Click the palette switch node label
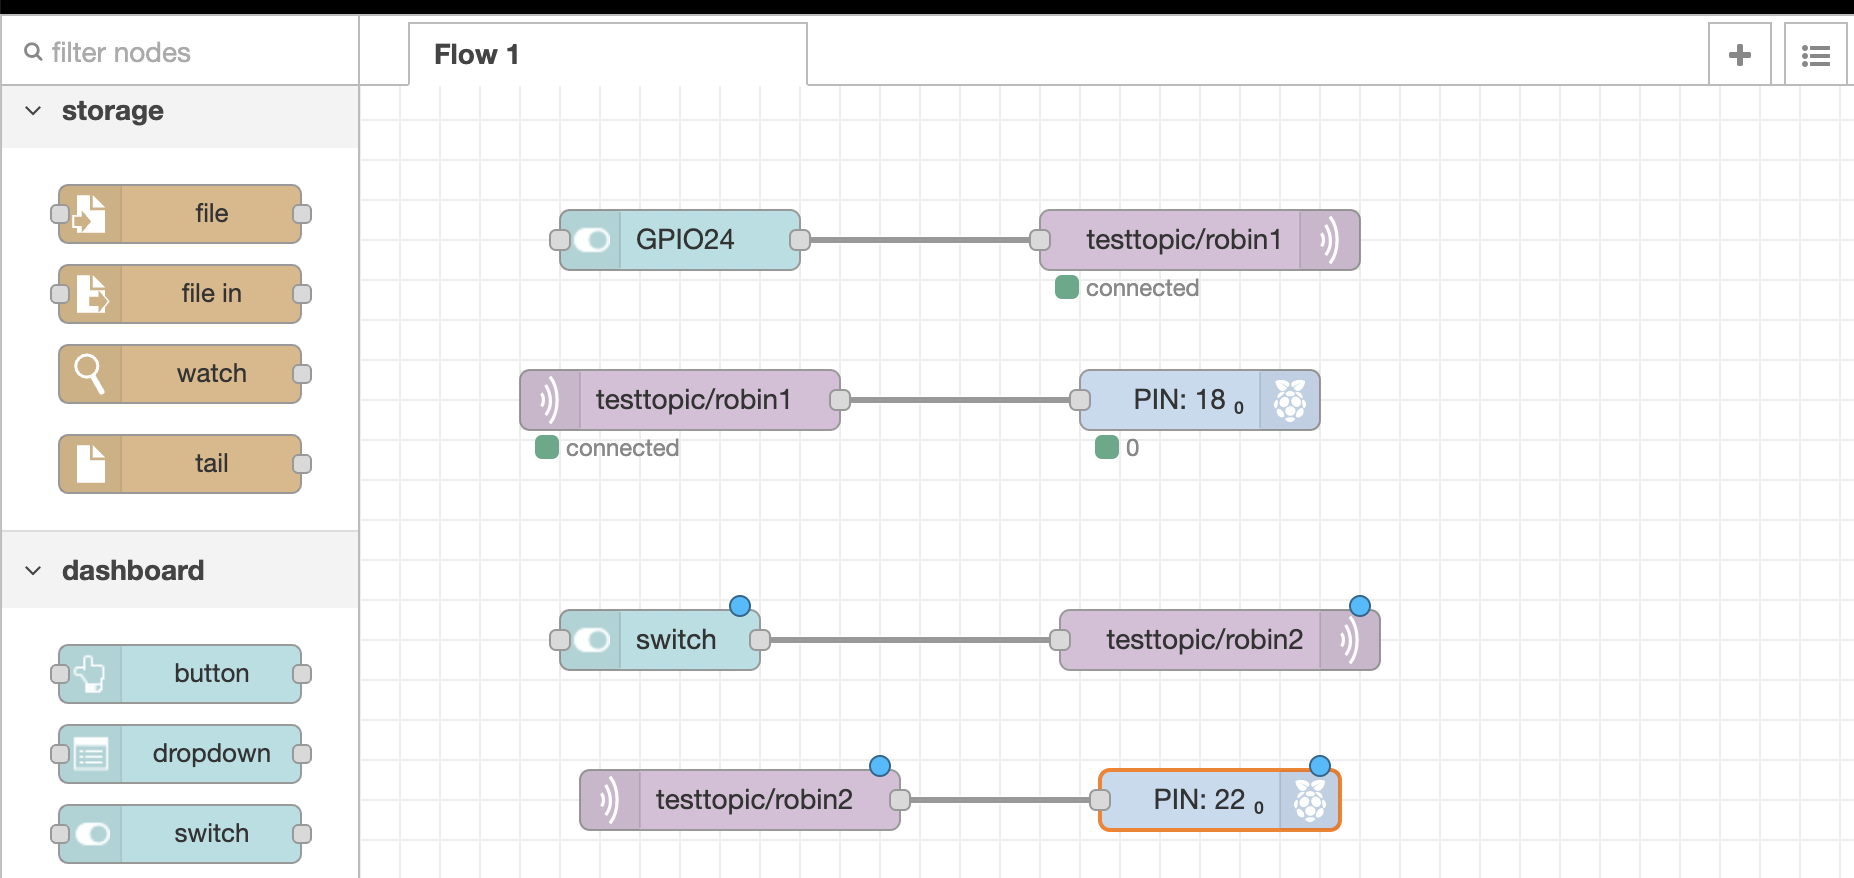The width and height of the screenshot is (1854, 878). tap(212, 834)
